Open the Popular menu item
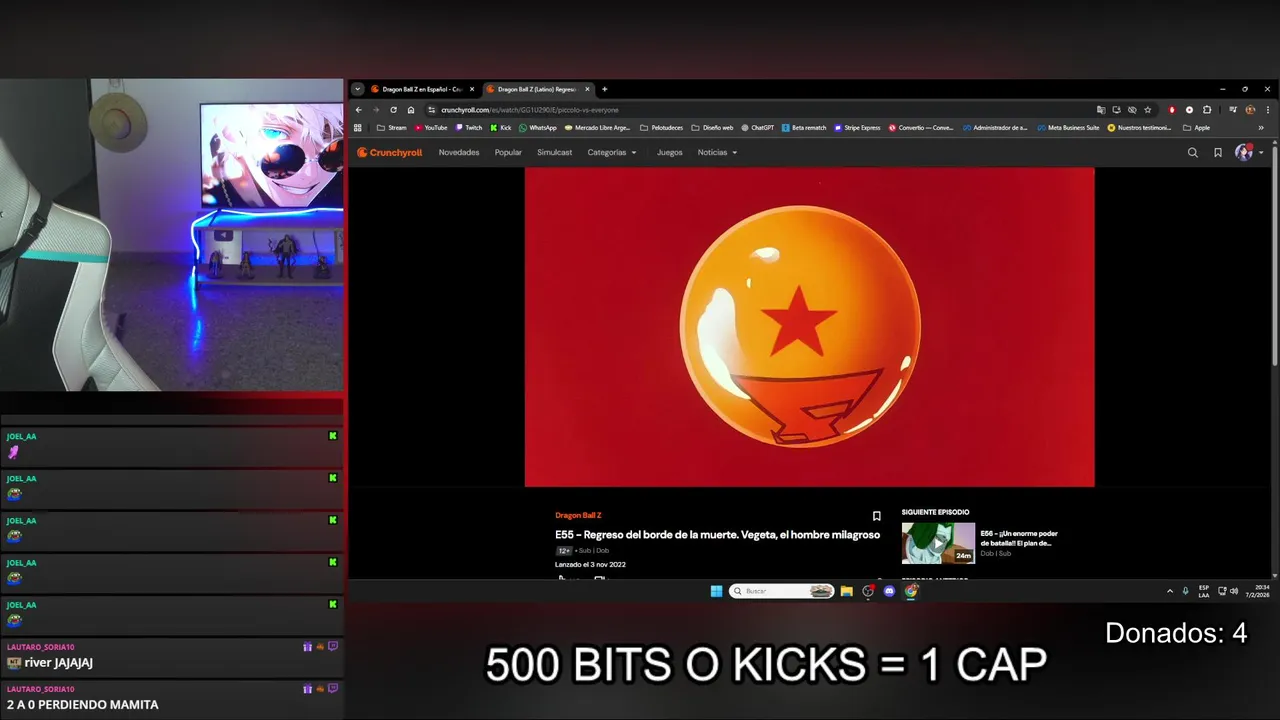Screen dimensions: 1280x720 click(508, 153)
